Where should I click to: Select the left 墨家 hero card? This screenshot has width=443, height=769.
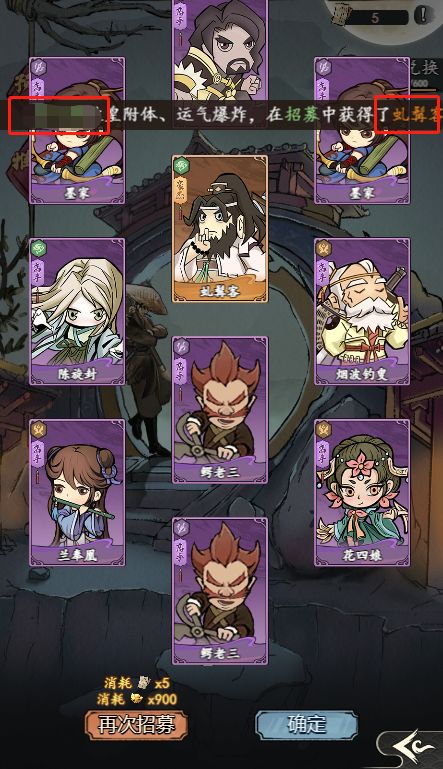pos(77,130)
